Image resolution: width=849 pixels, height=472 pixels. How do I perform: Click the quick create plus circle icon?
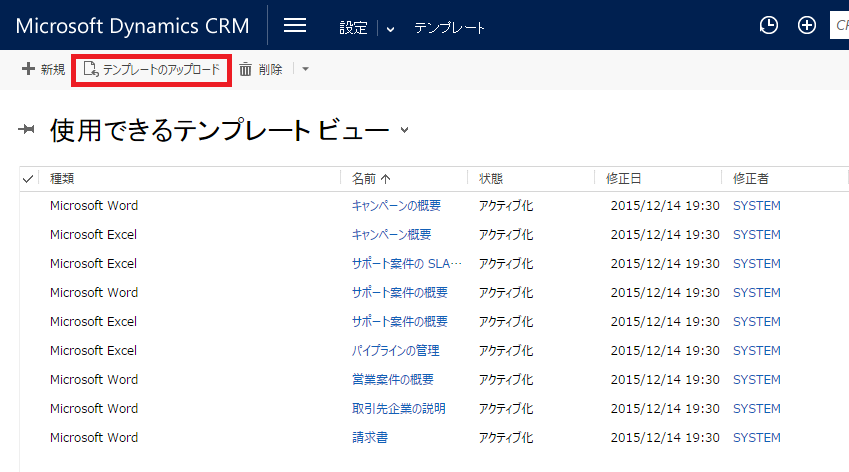pos(807,25)
